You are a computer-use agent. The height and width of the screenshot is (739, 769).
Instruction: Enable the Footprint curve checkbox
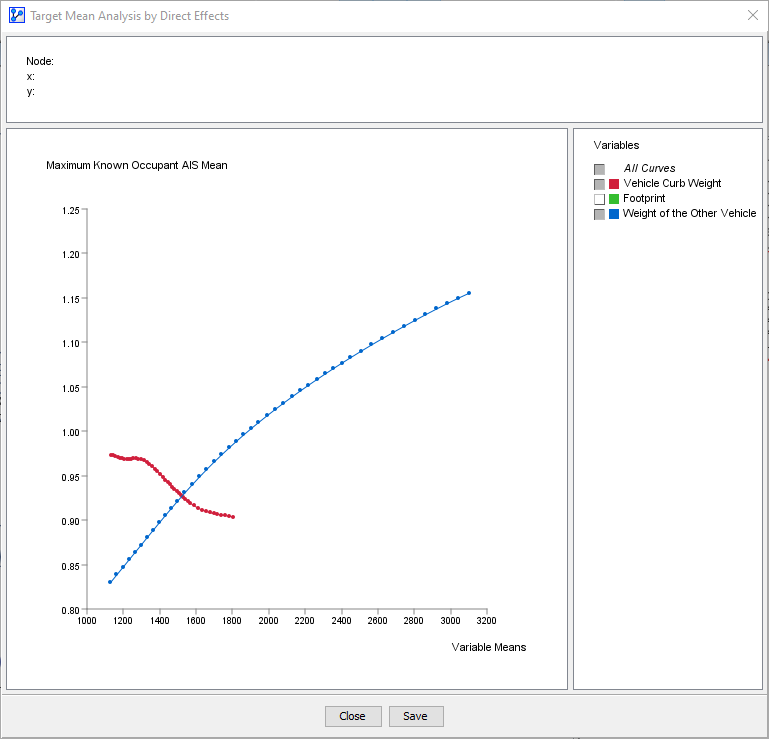pyautogui.click(x=599, y=199)
